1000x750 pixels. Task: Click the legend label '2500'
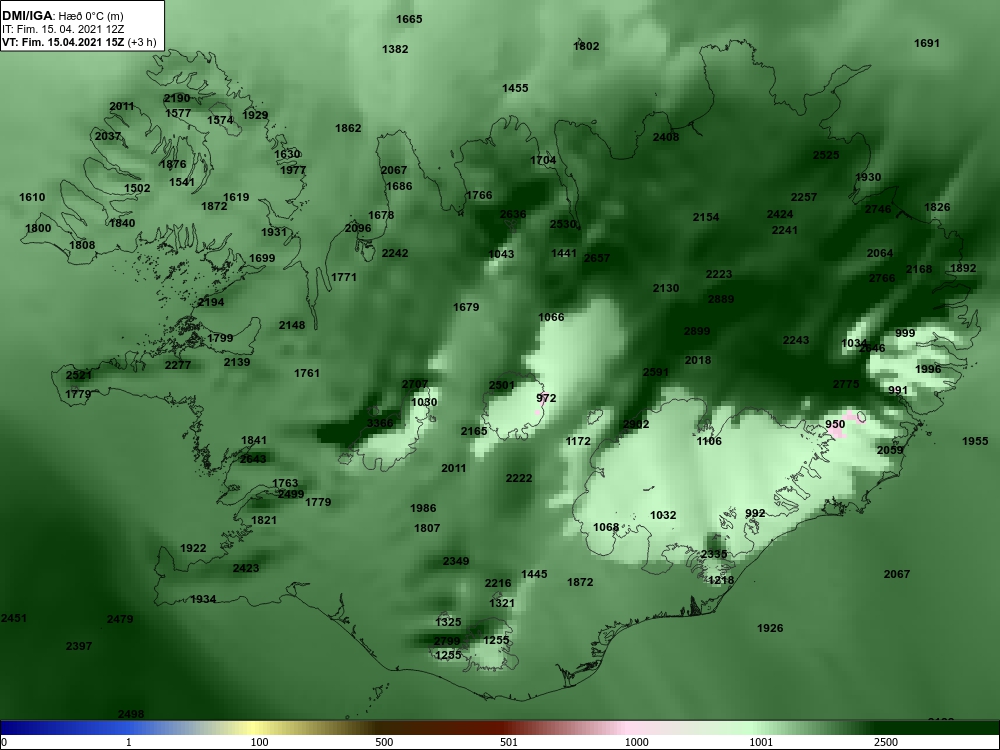click(886, 742)
